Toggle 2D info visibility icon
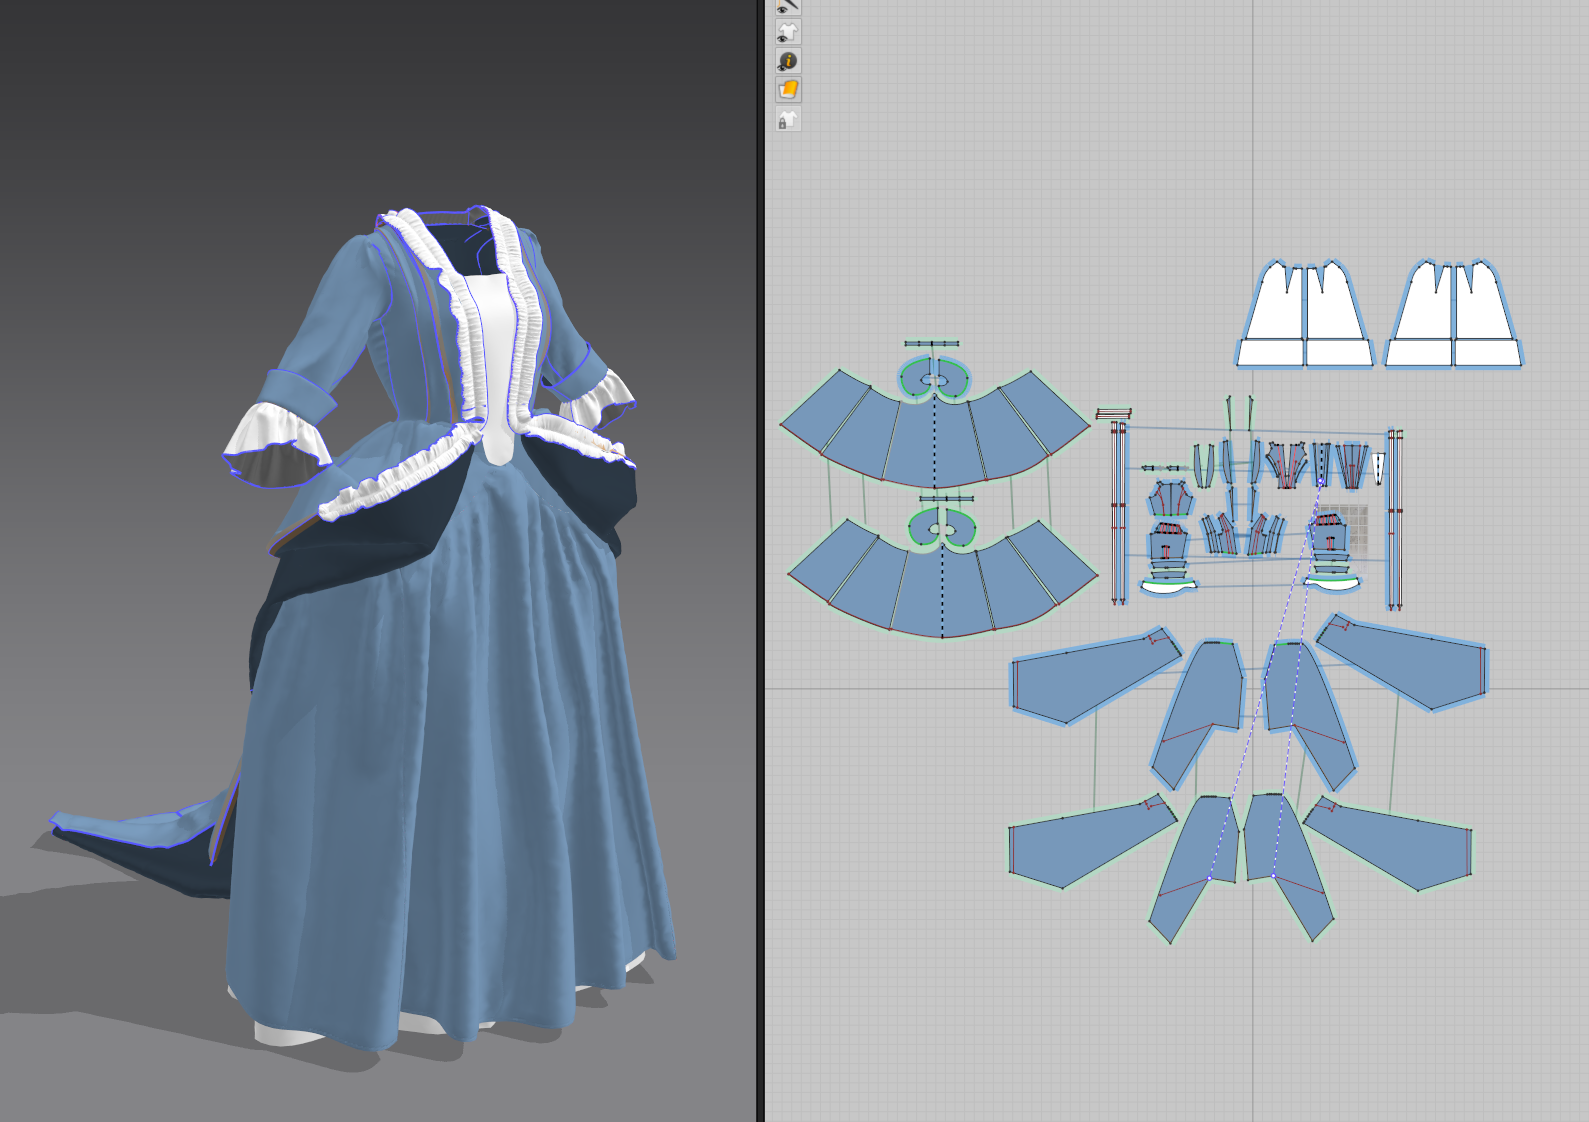 (x=788, y=62)
